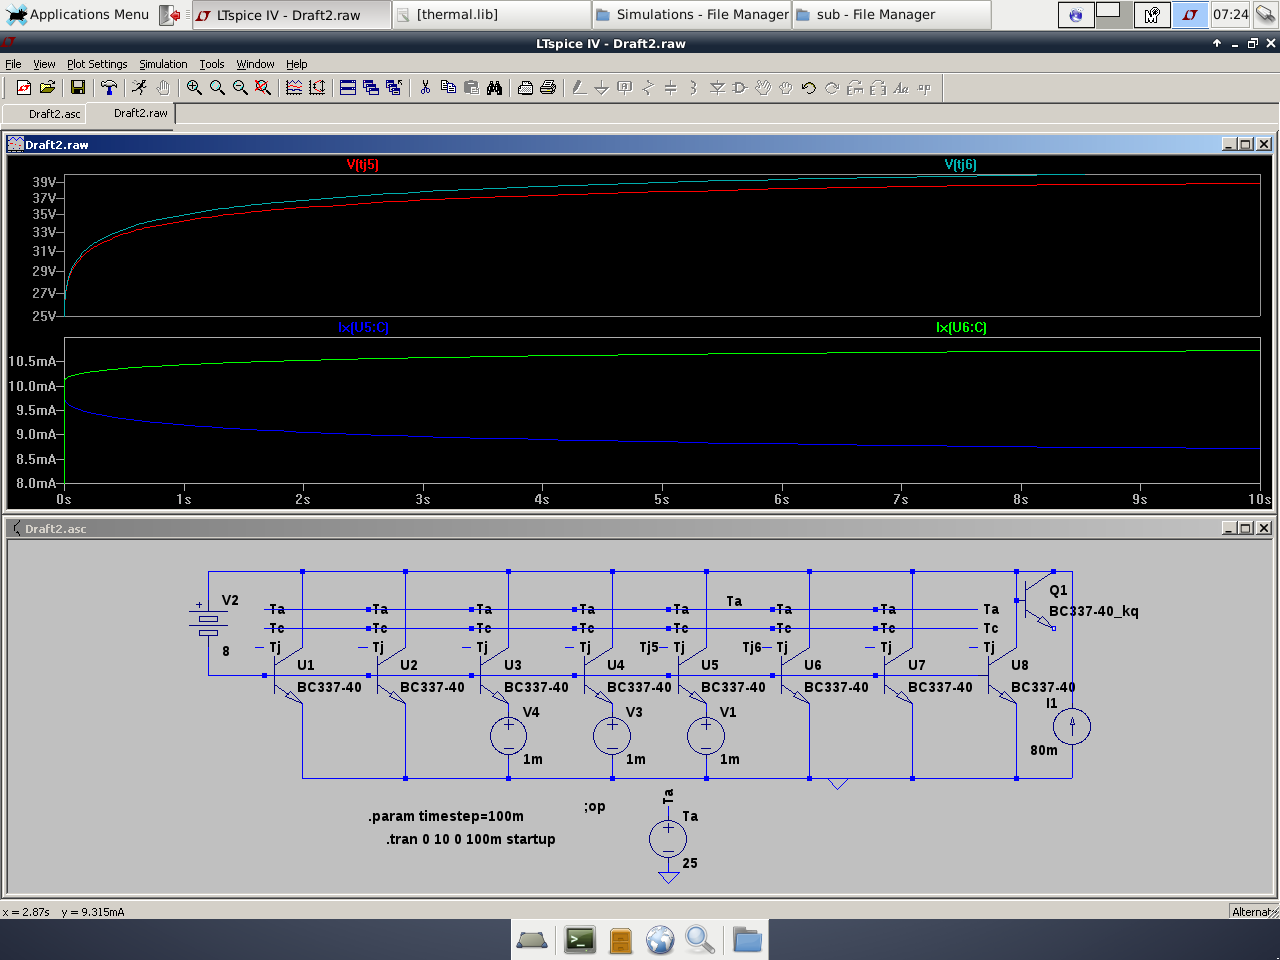Screen dimensions: 1280x960
Task: Click the Halt hand icon
Action: [162, 88]
